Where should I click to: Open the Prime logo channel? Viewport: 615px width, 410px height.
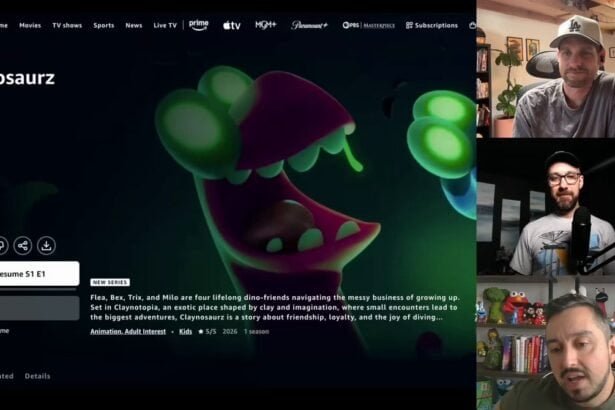pos(198,25)
